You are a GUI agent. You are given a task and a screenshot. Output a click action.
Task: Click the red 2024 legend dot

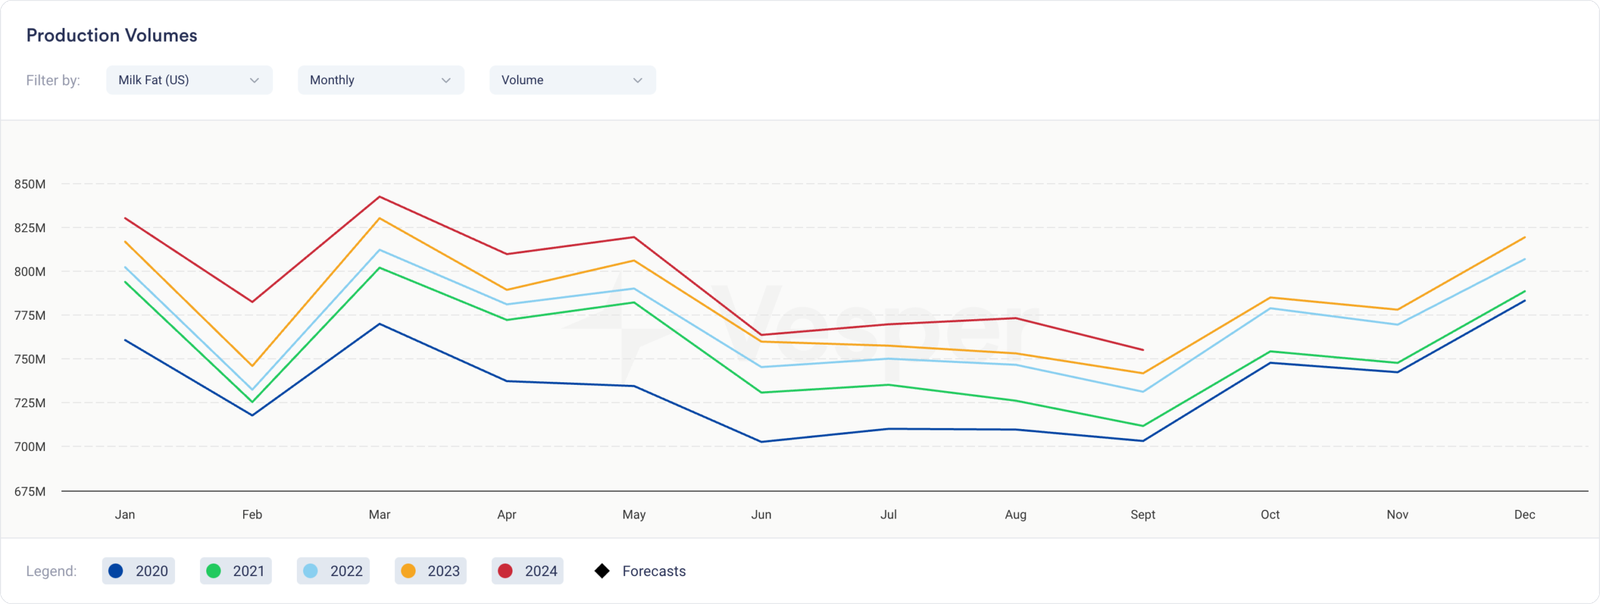coord(505,571)
